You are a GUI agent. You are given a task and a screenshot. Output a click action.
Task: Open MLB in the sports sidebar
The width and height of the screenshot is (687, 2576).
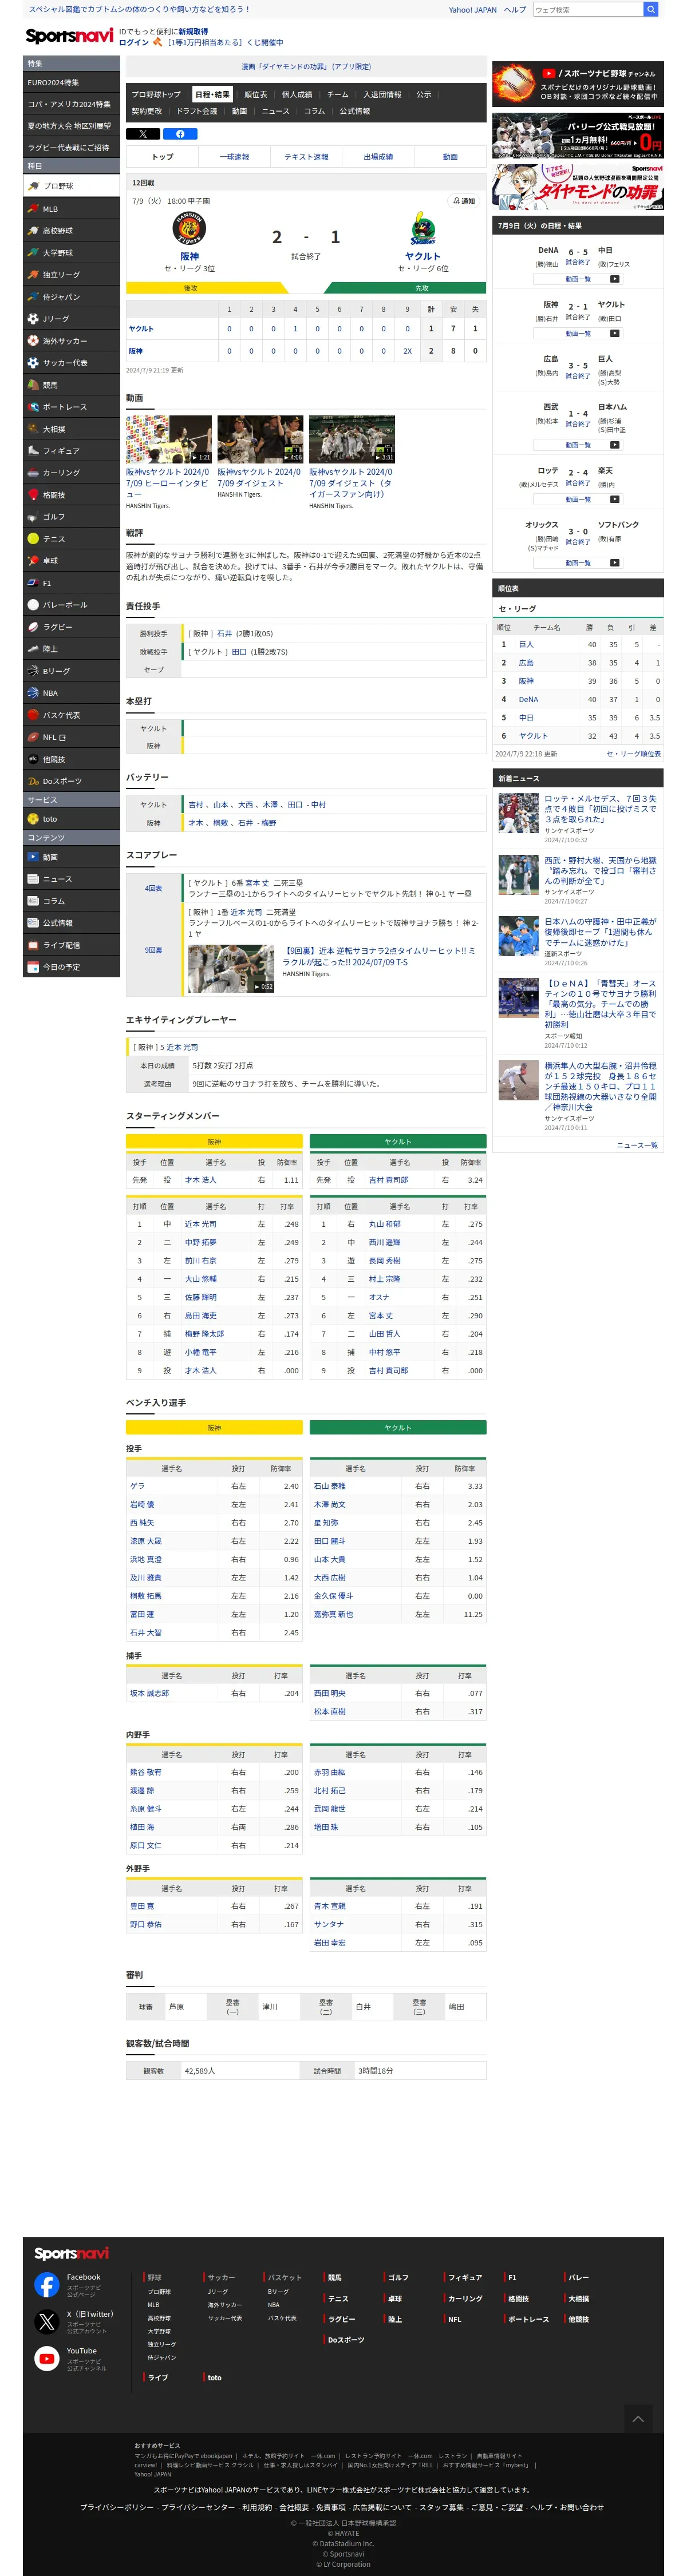(x=71, y=209)
